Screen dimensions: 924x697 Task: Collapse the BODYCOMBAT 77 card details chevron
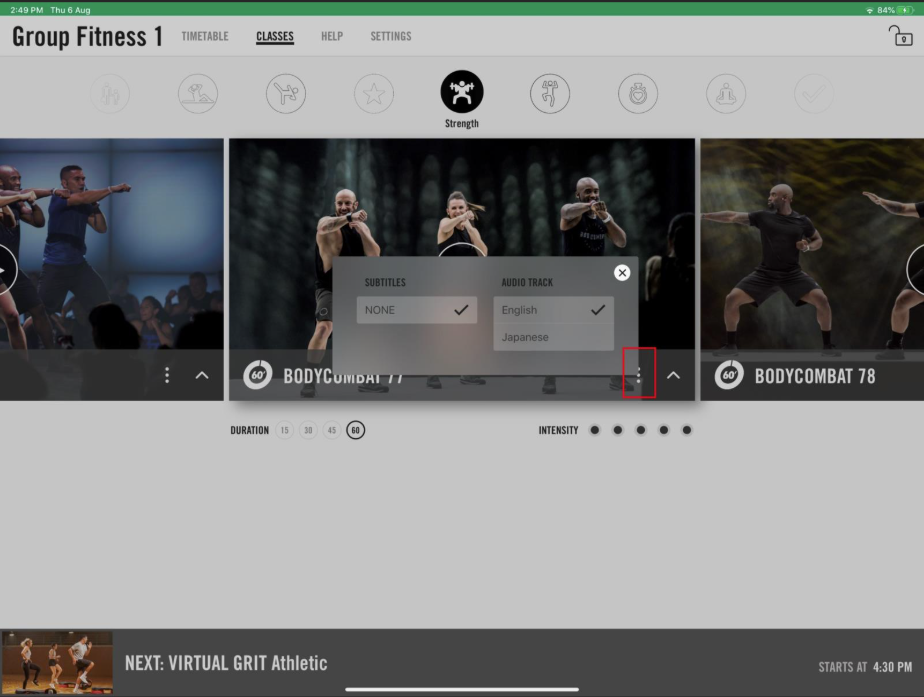(x=673, y=375)
